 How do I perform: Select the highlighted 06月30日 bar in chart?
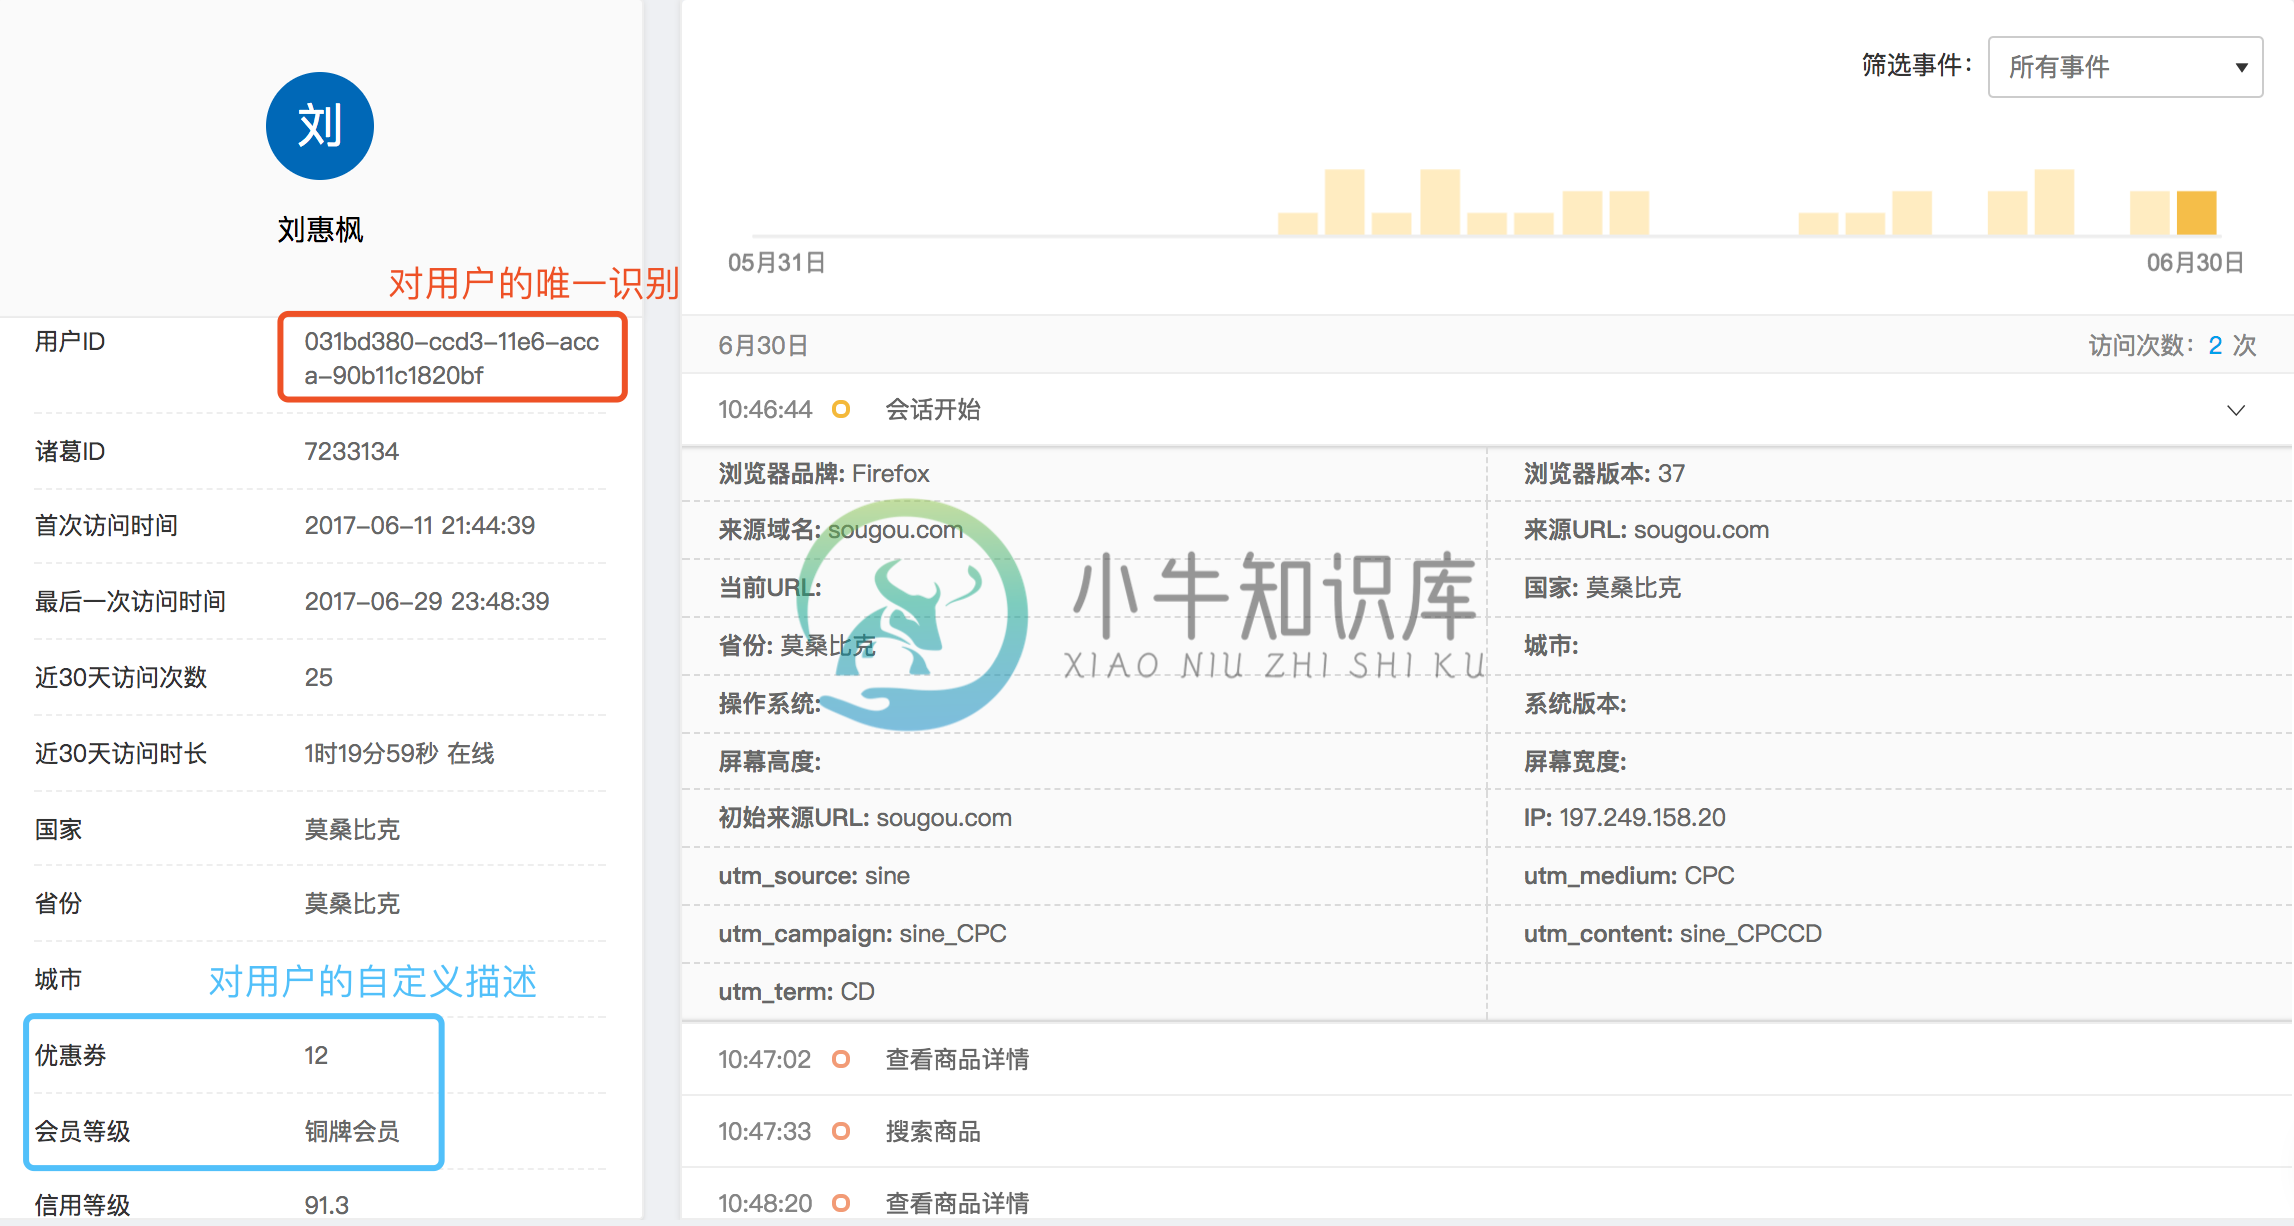(2196, 212)
